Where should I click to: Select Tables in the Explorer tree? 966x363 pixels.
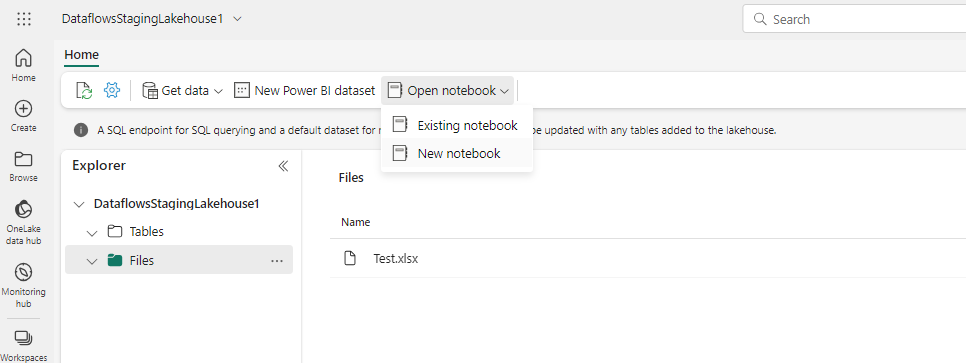(147, 232)
